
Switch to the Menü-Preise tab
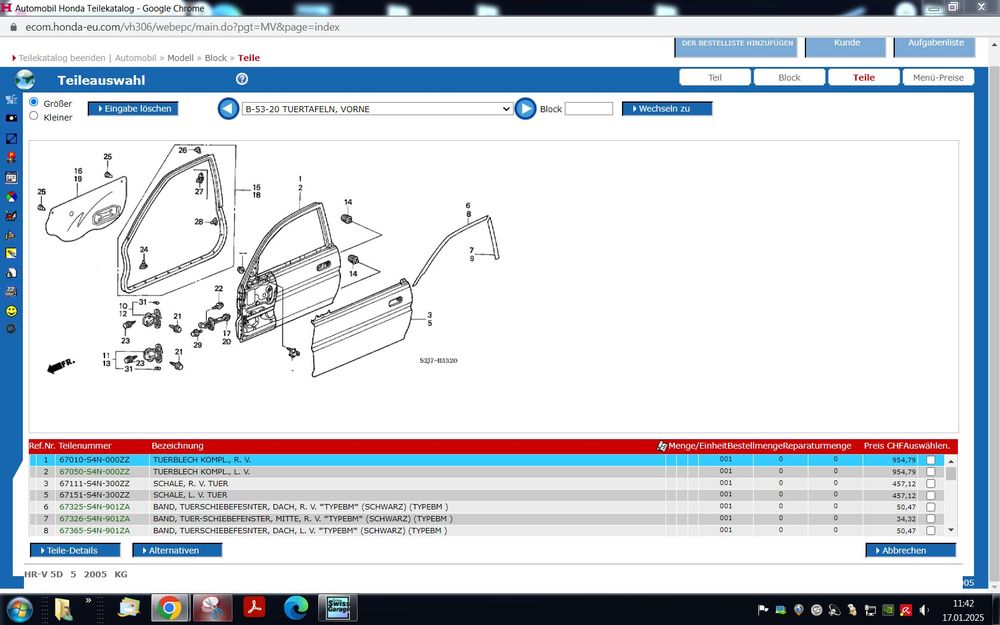(938, 77)
